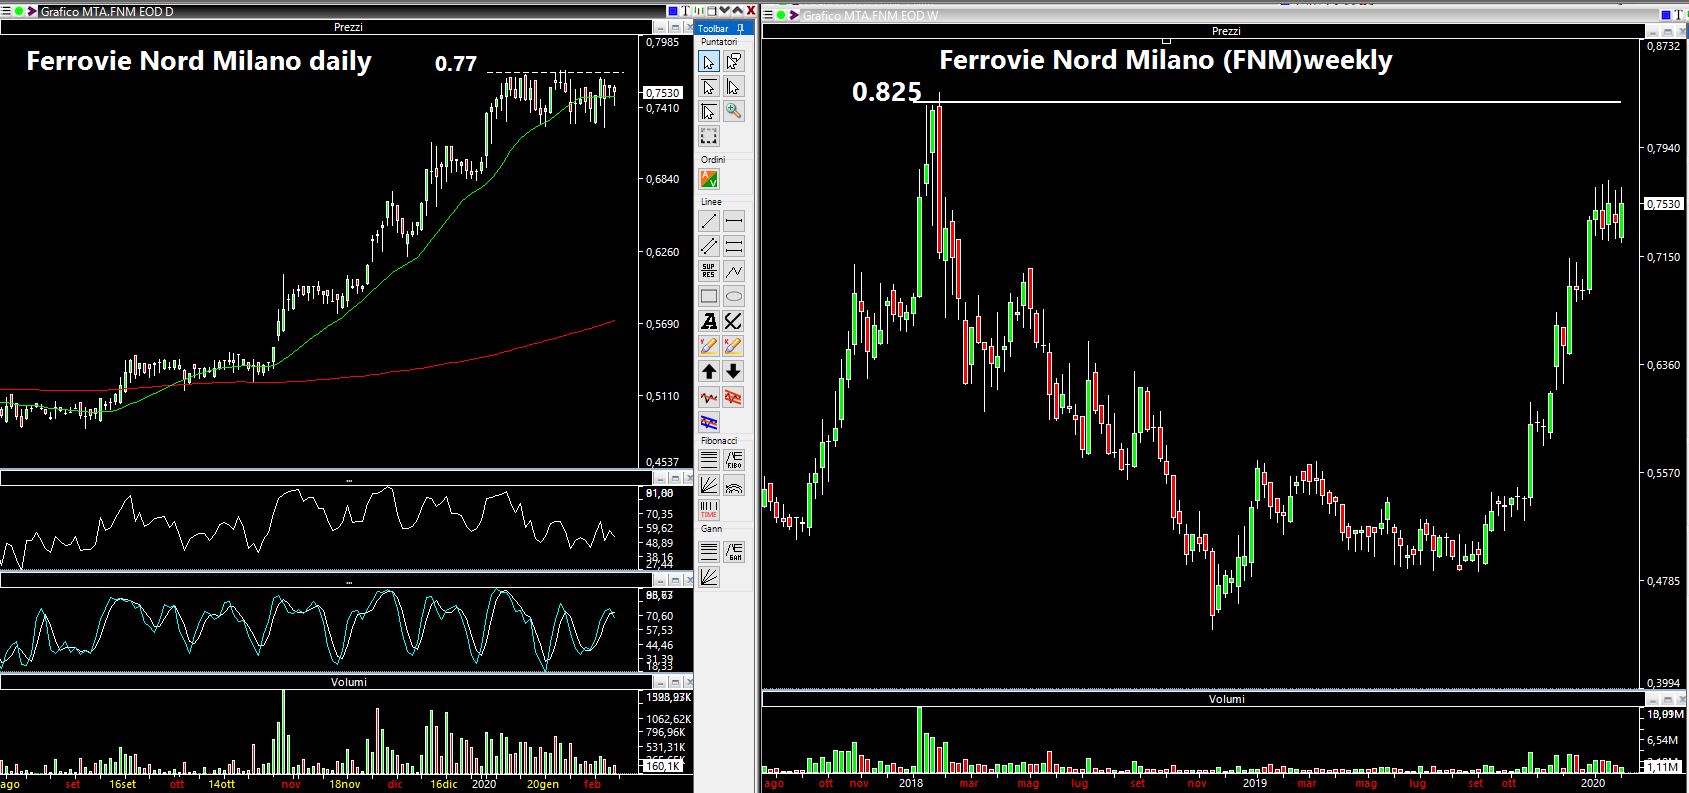The width and height of the screenshot is (1689, 793).
Task: Choose the blue regression channel tool
Action: tap(709, 422)
